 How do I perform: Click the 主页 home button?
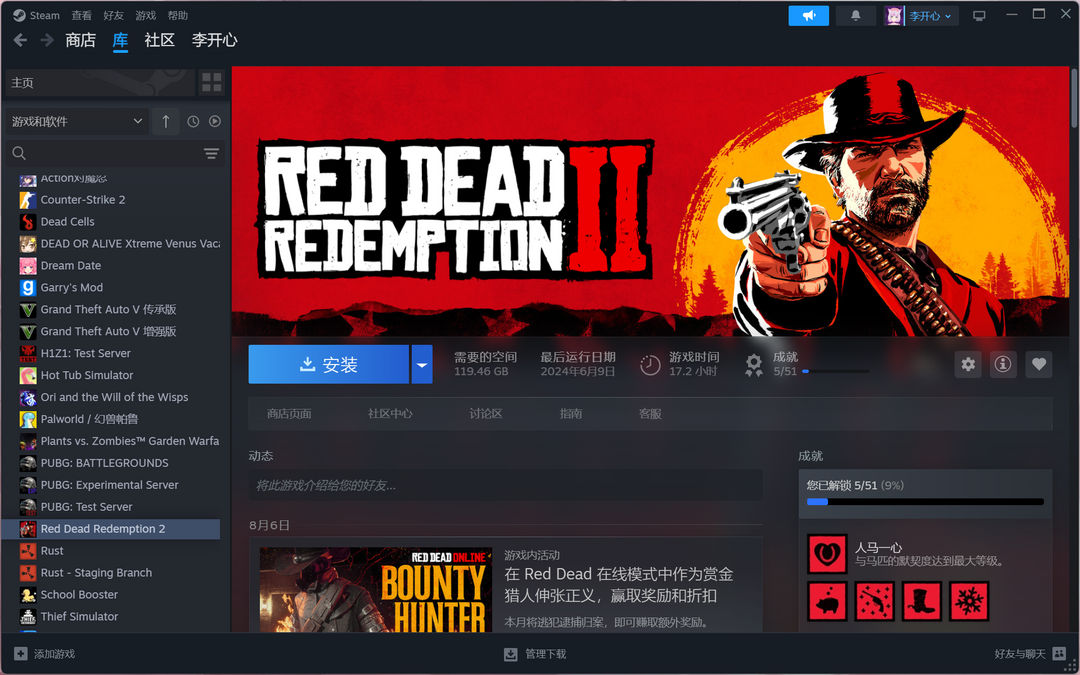[99, 83]
